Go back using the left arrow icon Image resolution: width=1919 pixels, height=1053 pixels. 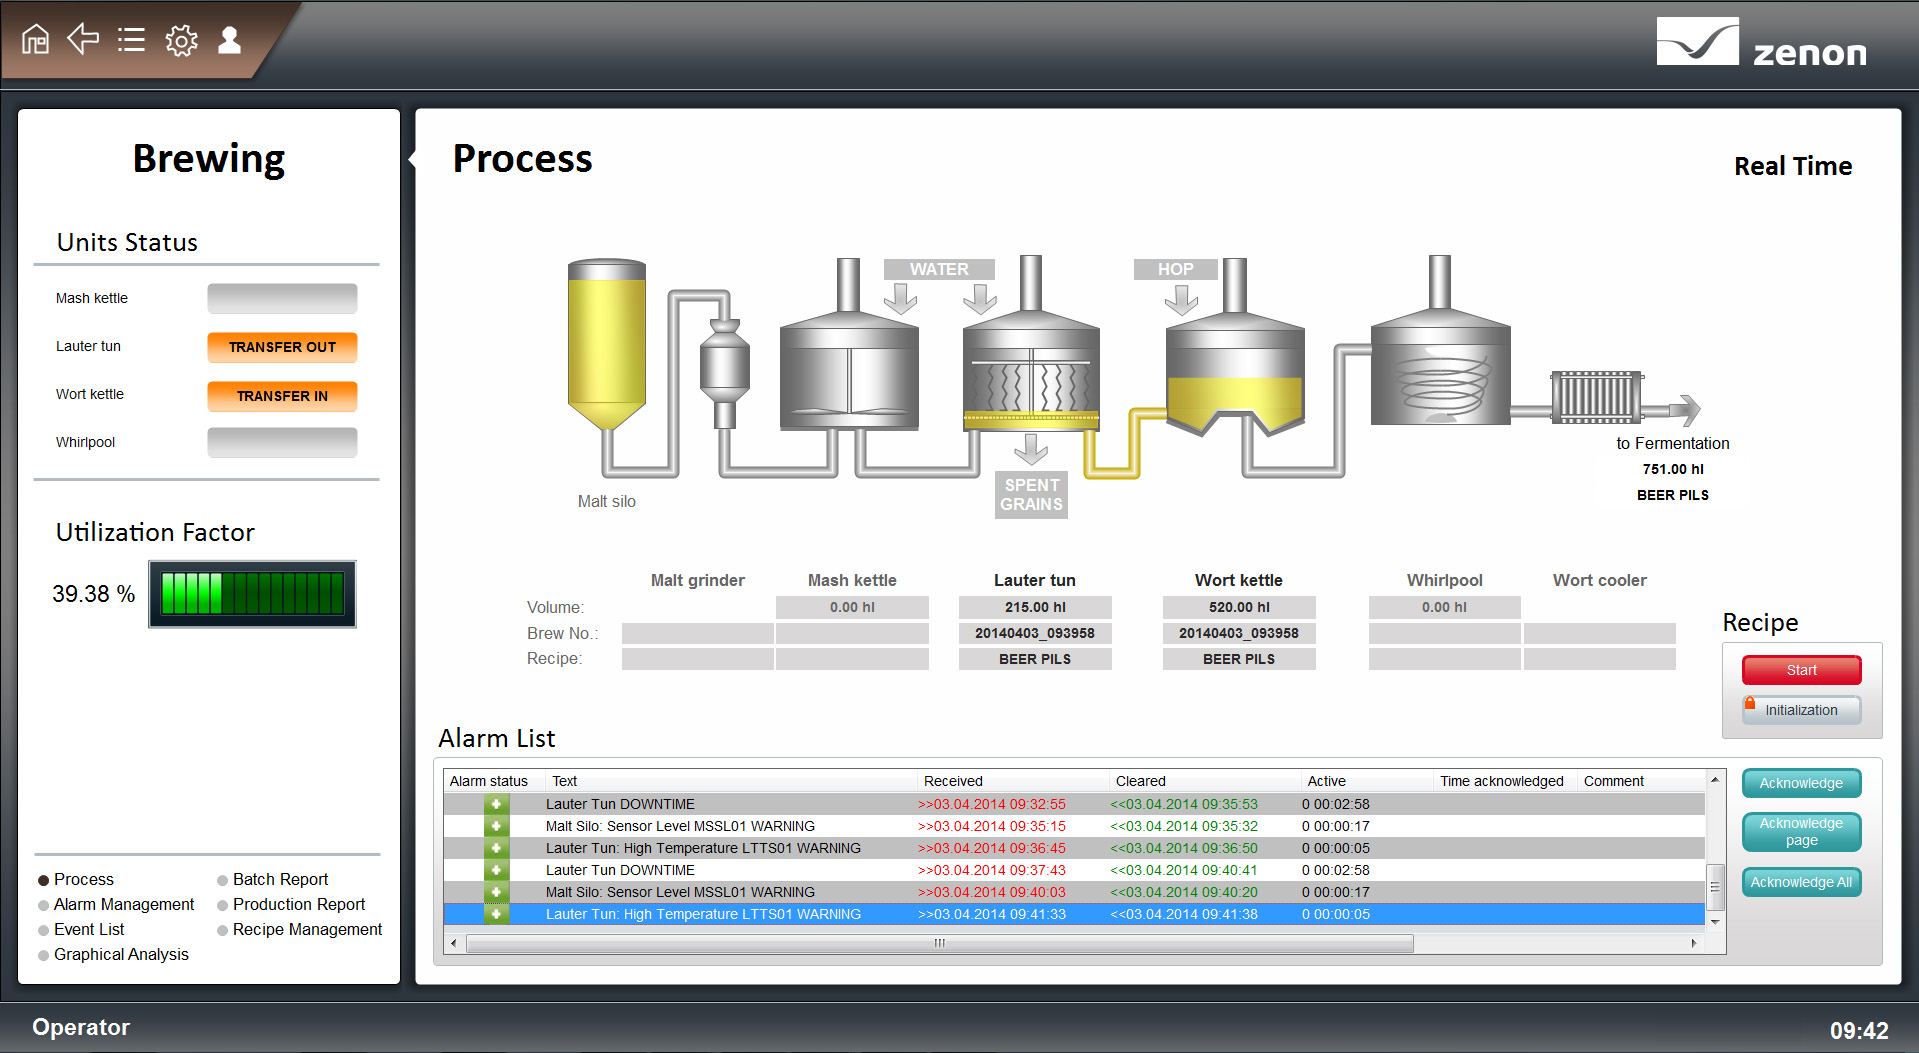pyautogui.click(x=83, y=40)
